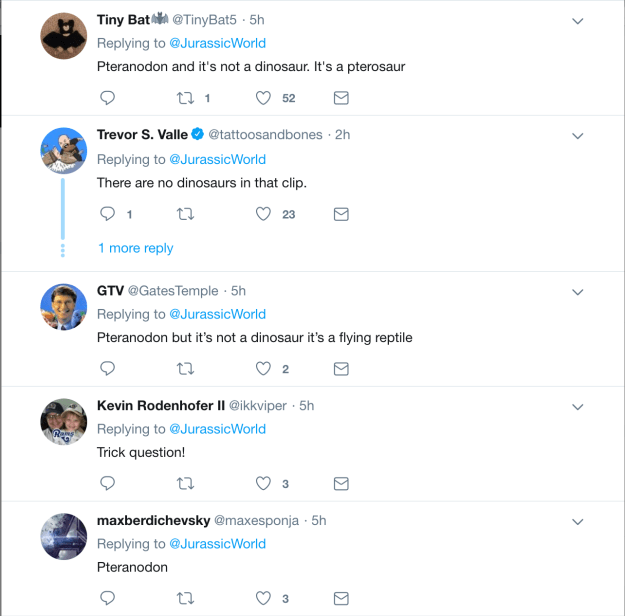Retweet Tiny Bat's pterosaur tweet
The width and height of the screenshot is (625, 616).
click(x=185, y=98)
